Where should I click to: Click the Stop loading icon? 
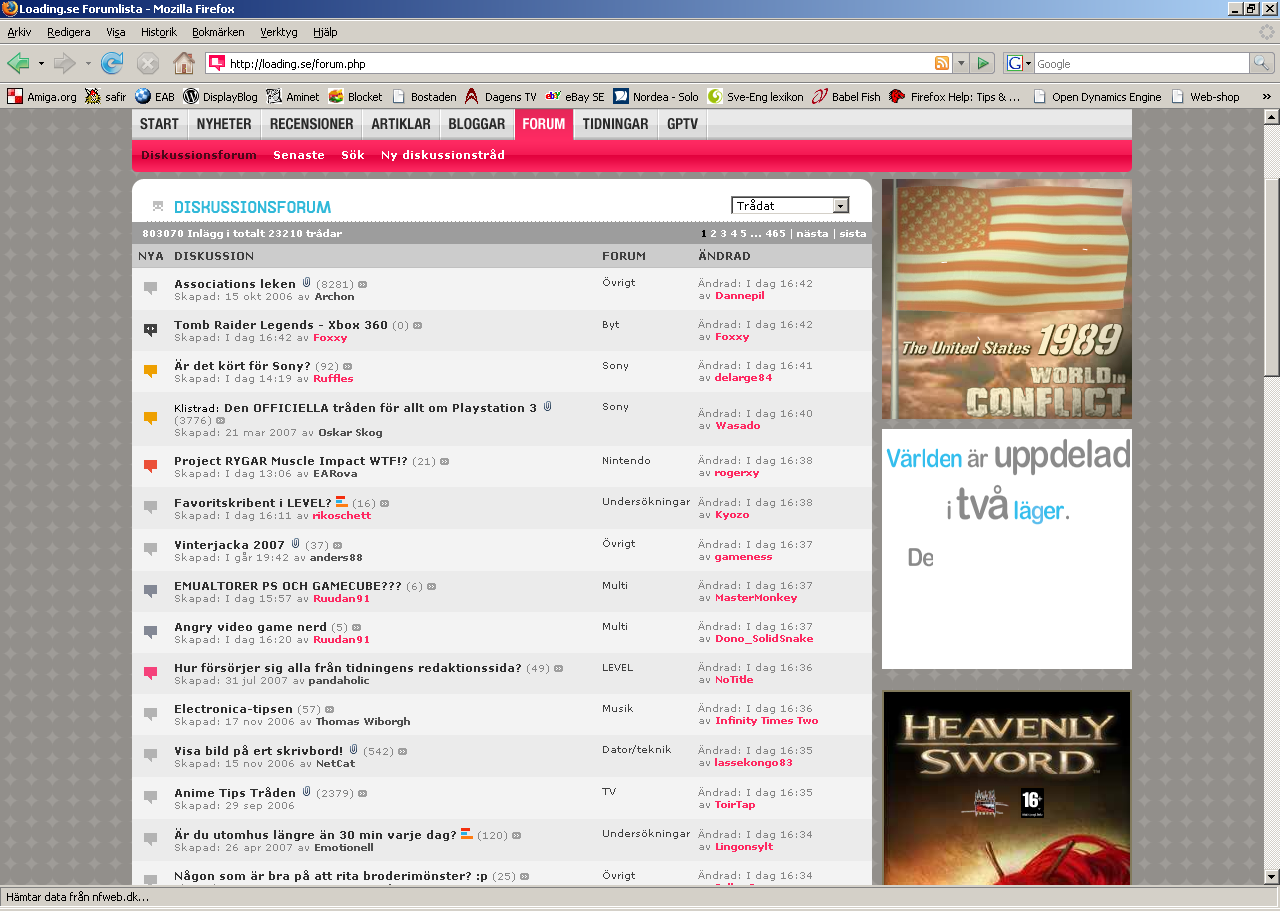[148, 63]
